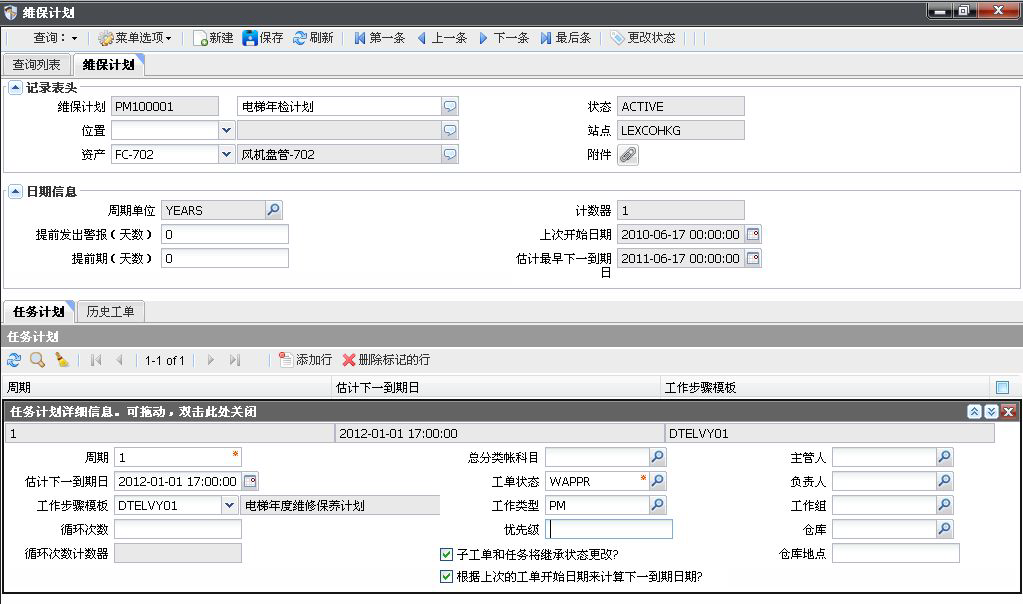This screenshot has height=604, width=1023.
Task: Uncheck 子工单和任务将继承状态更改 checkbox
Action: [x=446, y=554]
